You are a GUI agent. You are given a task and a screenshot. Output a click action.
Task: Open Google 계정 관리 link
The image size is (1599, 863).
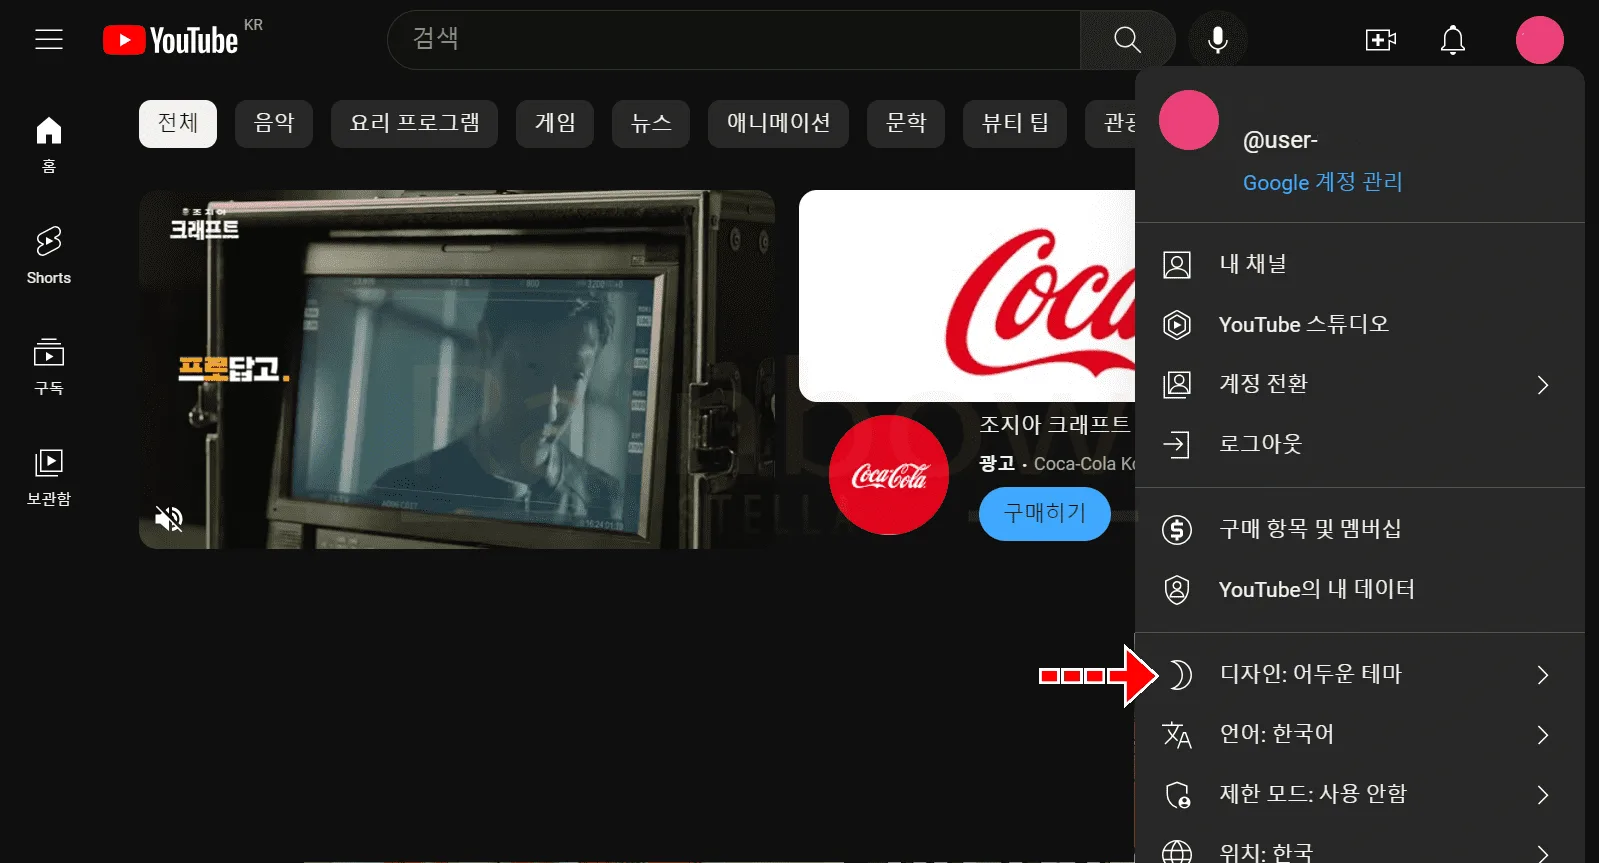1322,182
